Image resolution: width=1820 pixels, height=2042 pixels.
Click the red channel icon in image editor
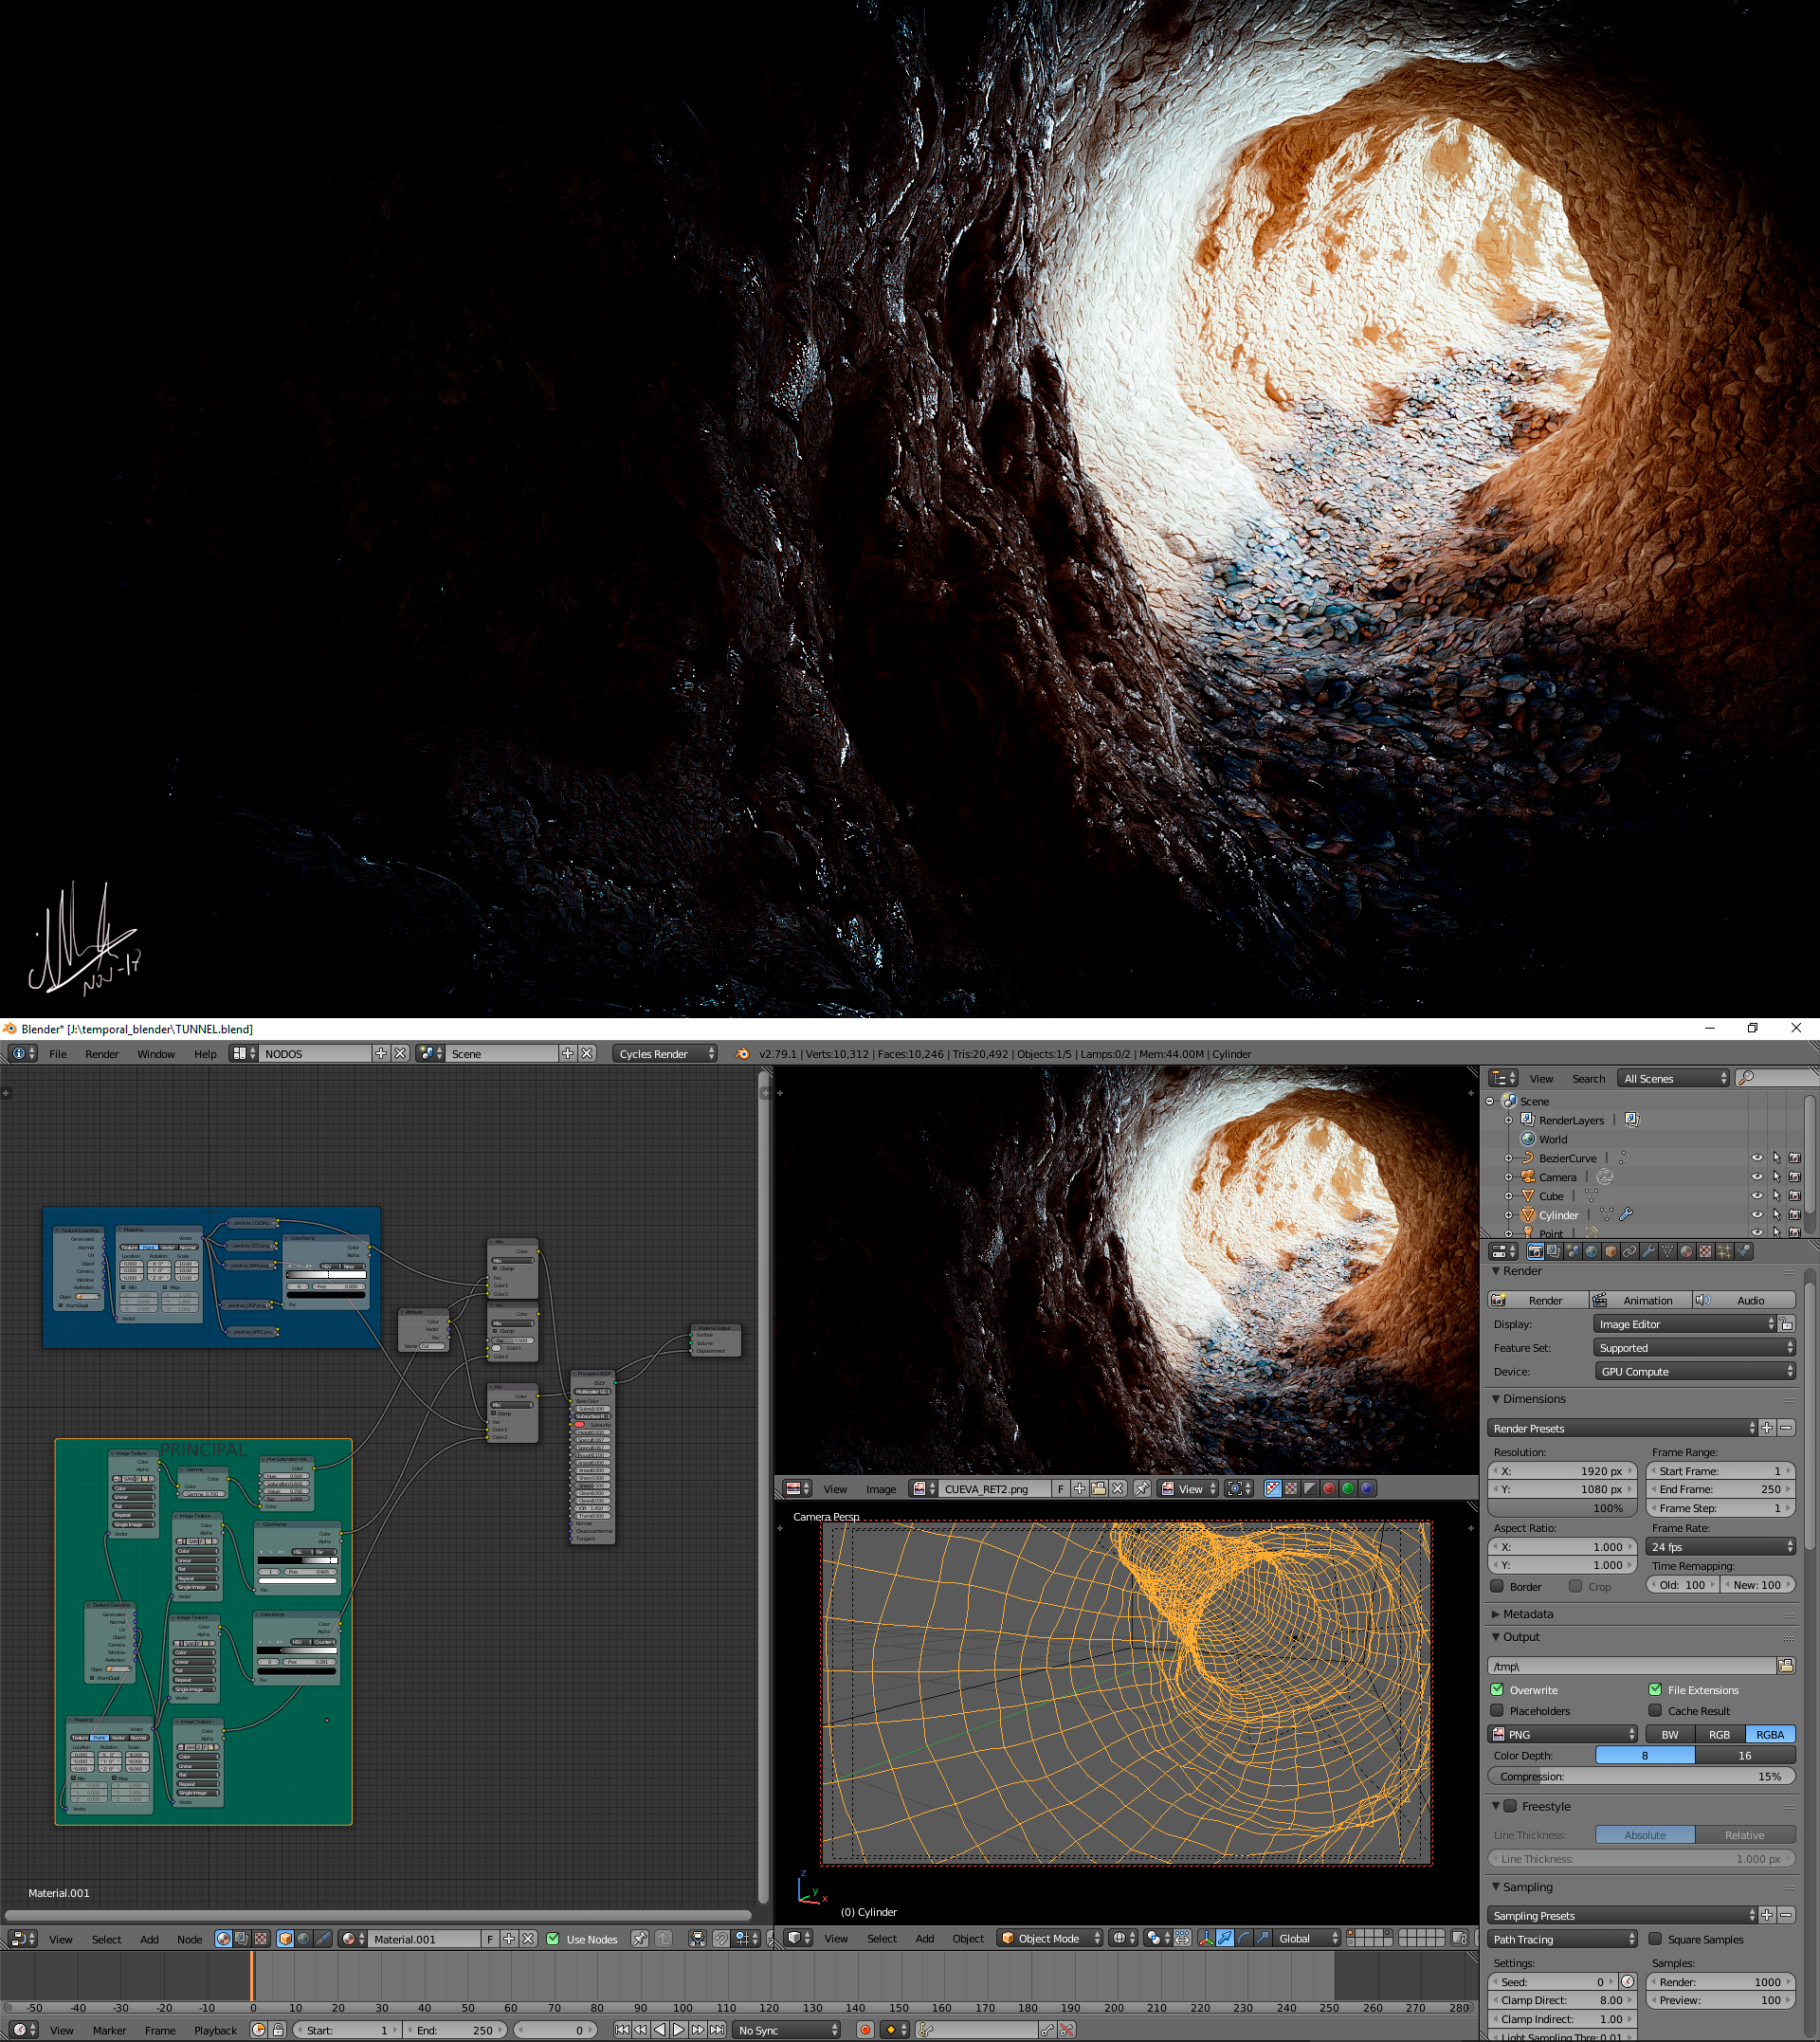[1329, 1488]
